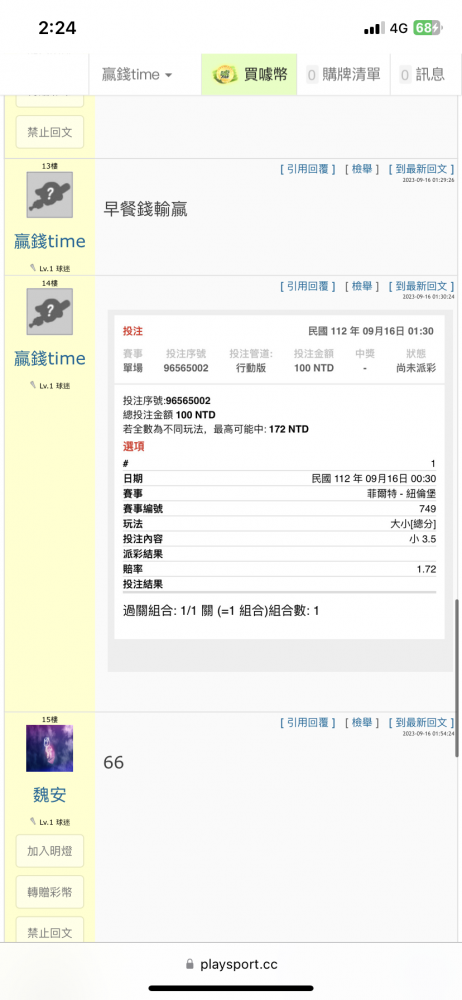Screen dimensions: 462x1000
Task: Click 檢舉 on the 13樓 post
Action: tap(362, 169)
